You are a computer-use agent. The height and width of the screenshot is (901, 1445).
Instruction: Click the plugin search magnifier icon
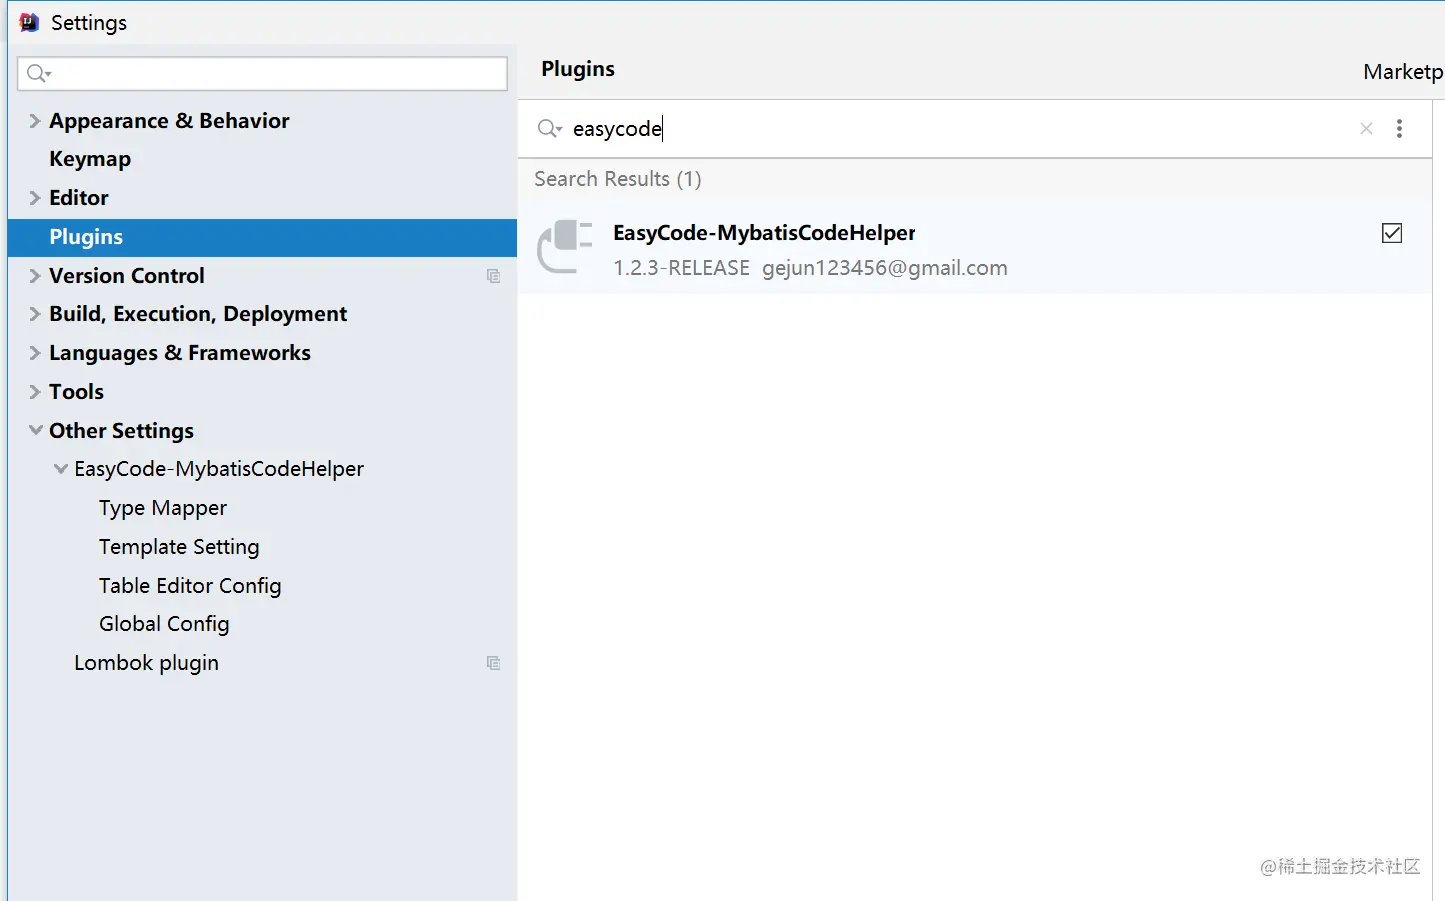[549, 128]
